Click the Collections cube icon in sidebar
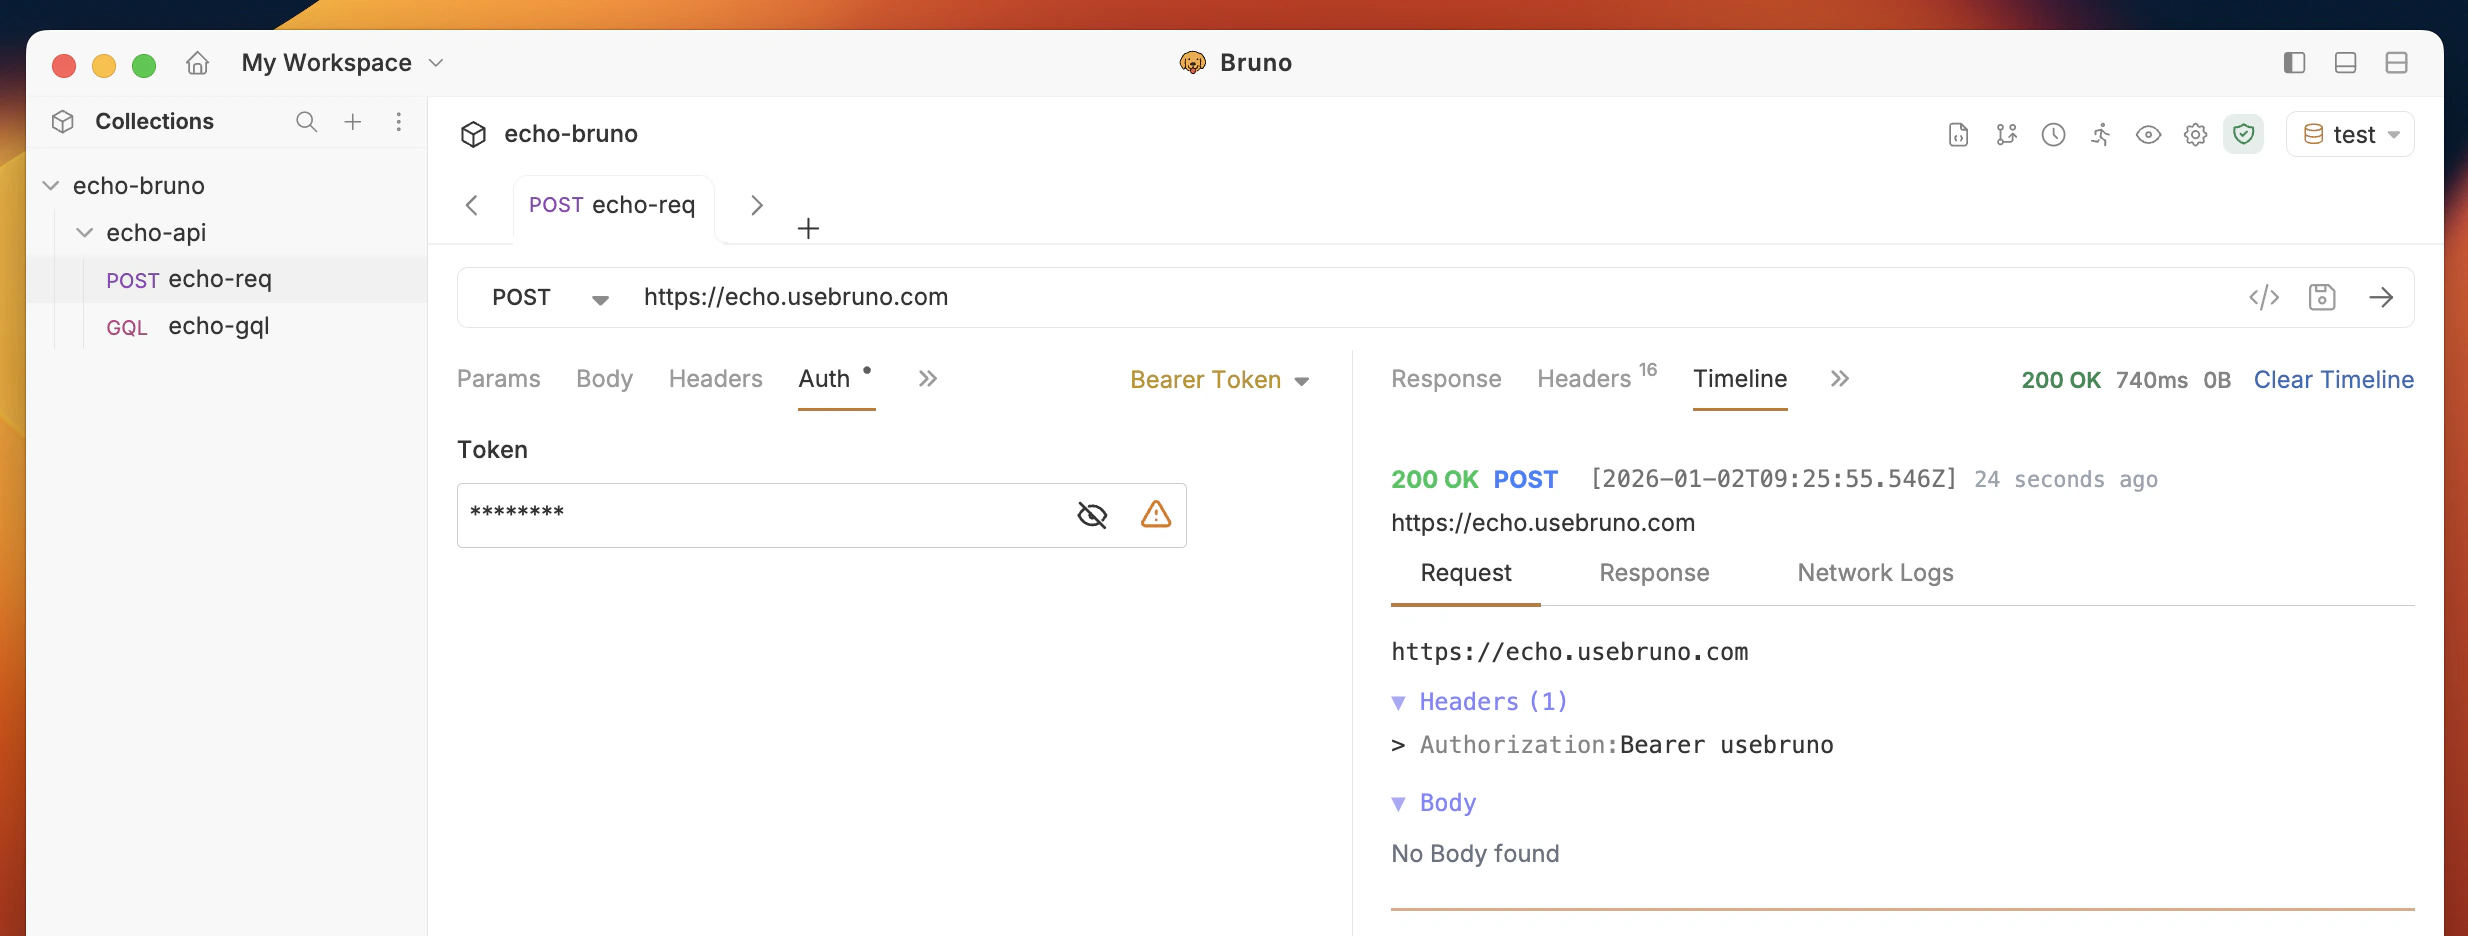Viewport: 2468px width, 936px height. pyautogui.click(x=63, y=122)
